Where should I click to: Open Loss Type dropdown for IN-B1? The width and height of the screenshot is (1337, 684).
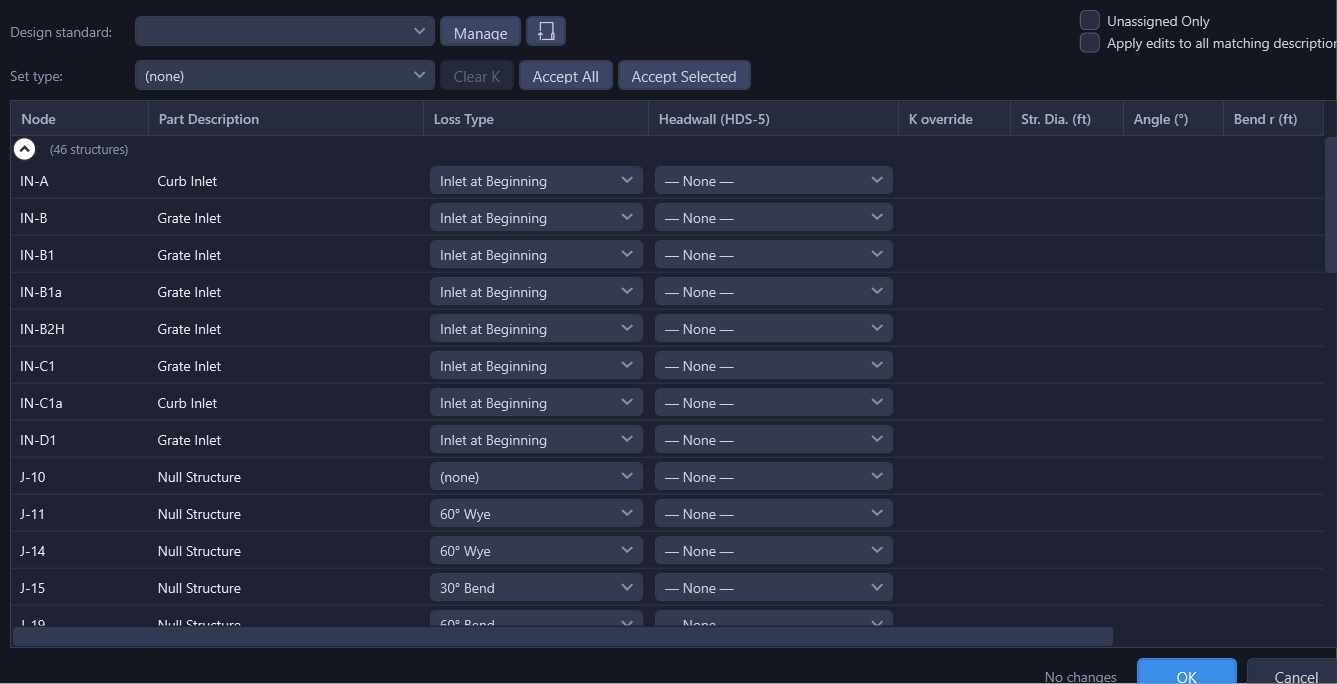[x=536, y=255]
